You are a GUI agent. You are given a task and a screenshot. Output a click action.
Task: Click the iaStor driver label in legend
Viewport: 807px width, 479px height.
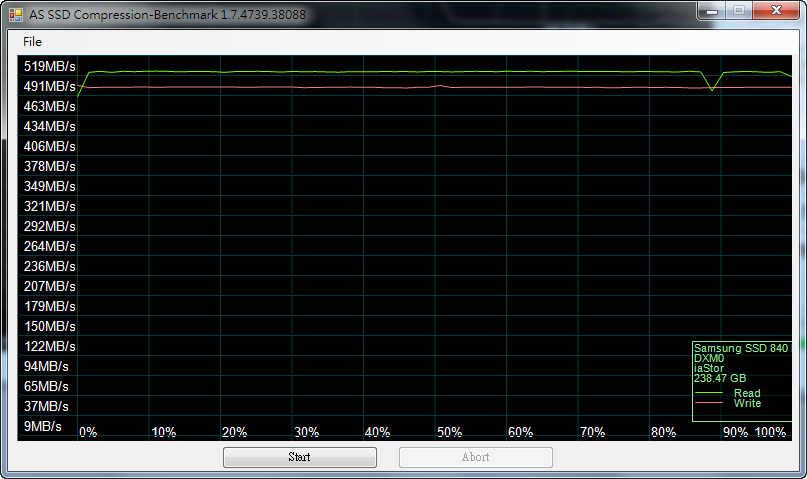[708, 368]
